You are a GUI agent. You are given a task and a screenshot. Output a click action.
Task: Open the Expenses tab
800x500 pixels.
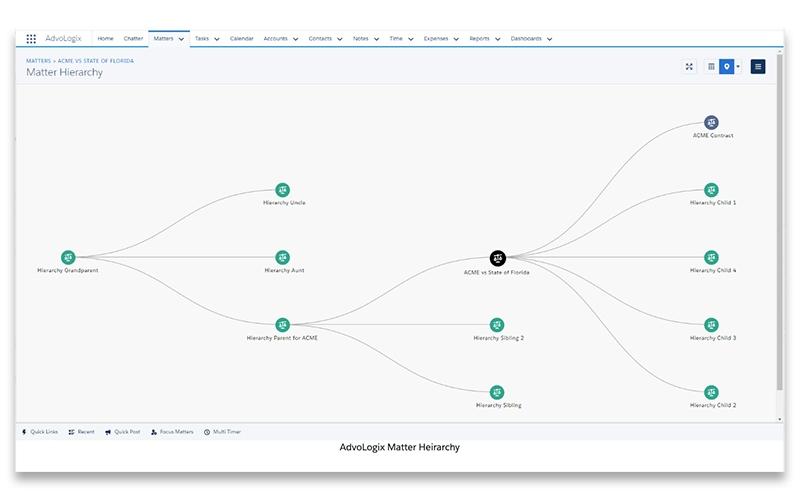tap(436, 39)
